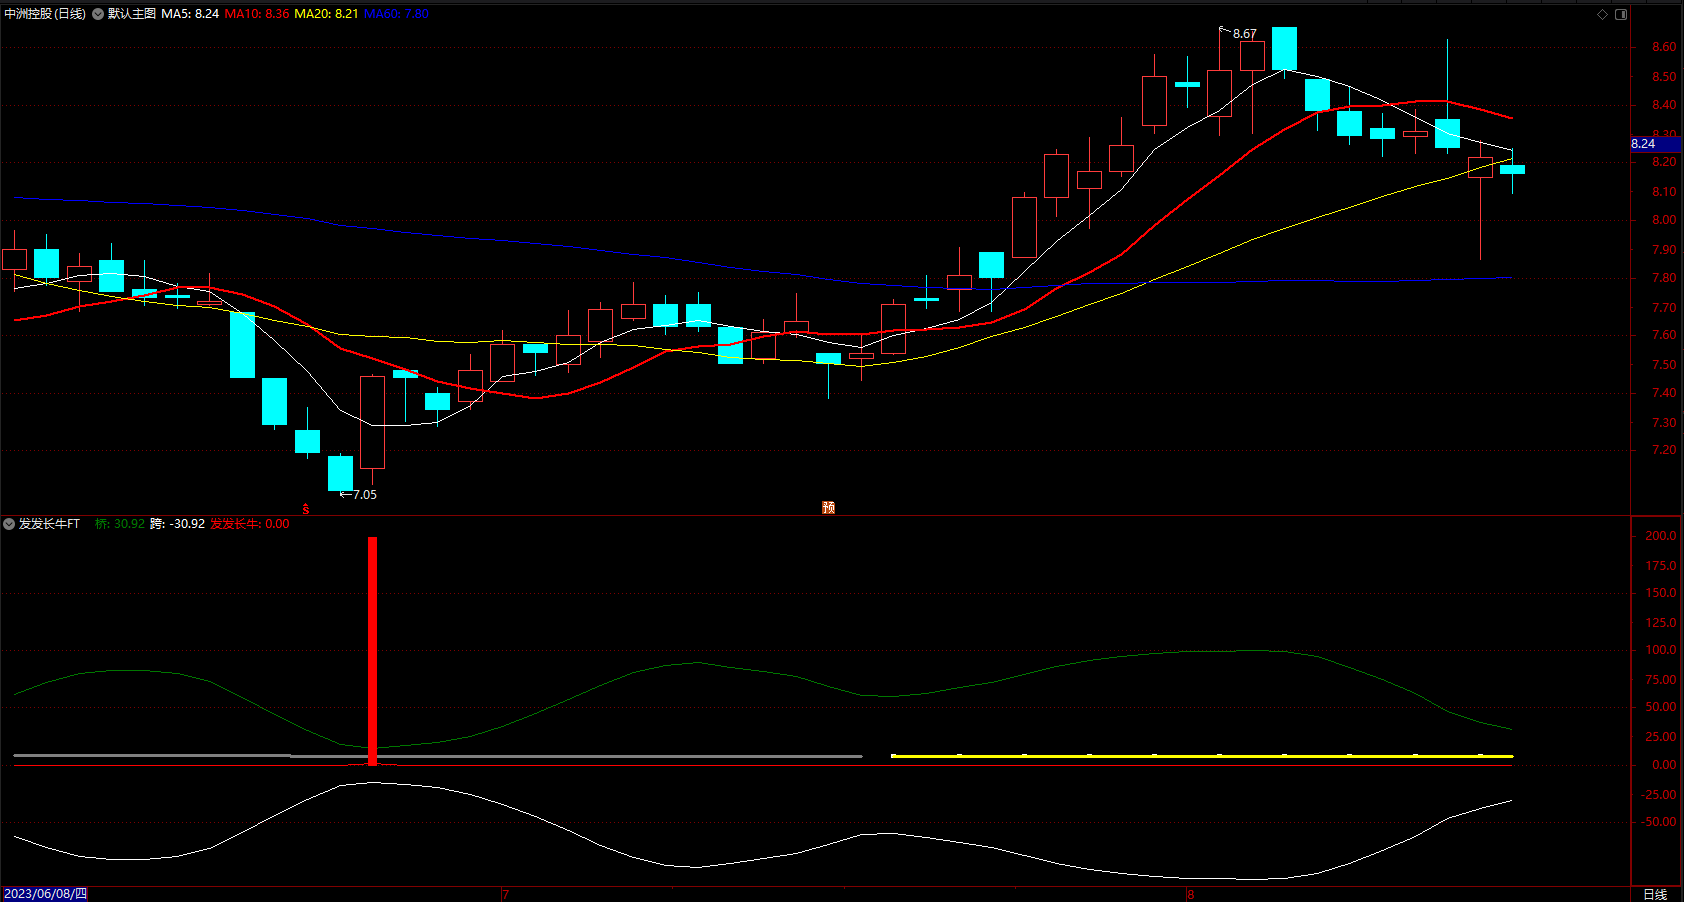Click the white 跨: -30.92 value
Image resolution: width=1684 pixels, height=902 pixels.
pyautogui.click(x=178, y=524)
